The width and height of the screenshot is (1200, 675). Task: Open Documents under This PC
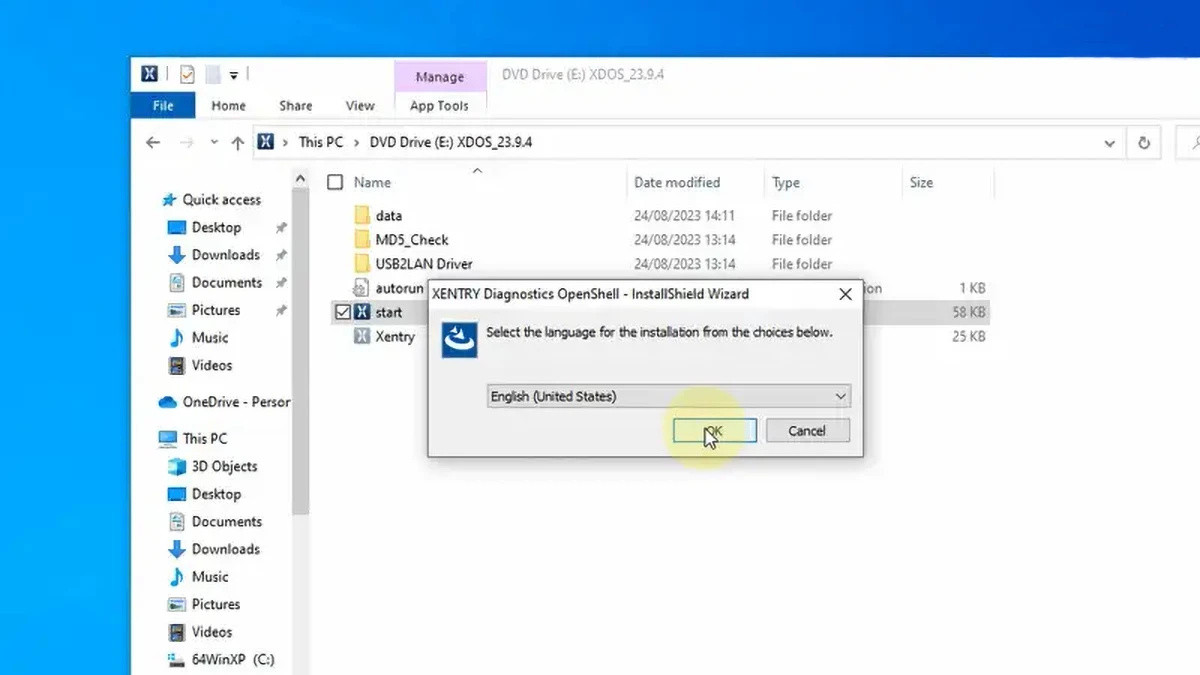click(226, 522)
